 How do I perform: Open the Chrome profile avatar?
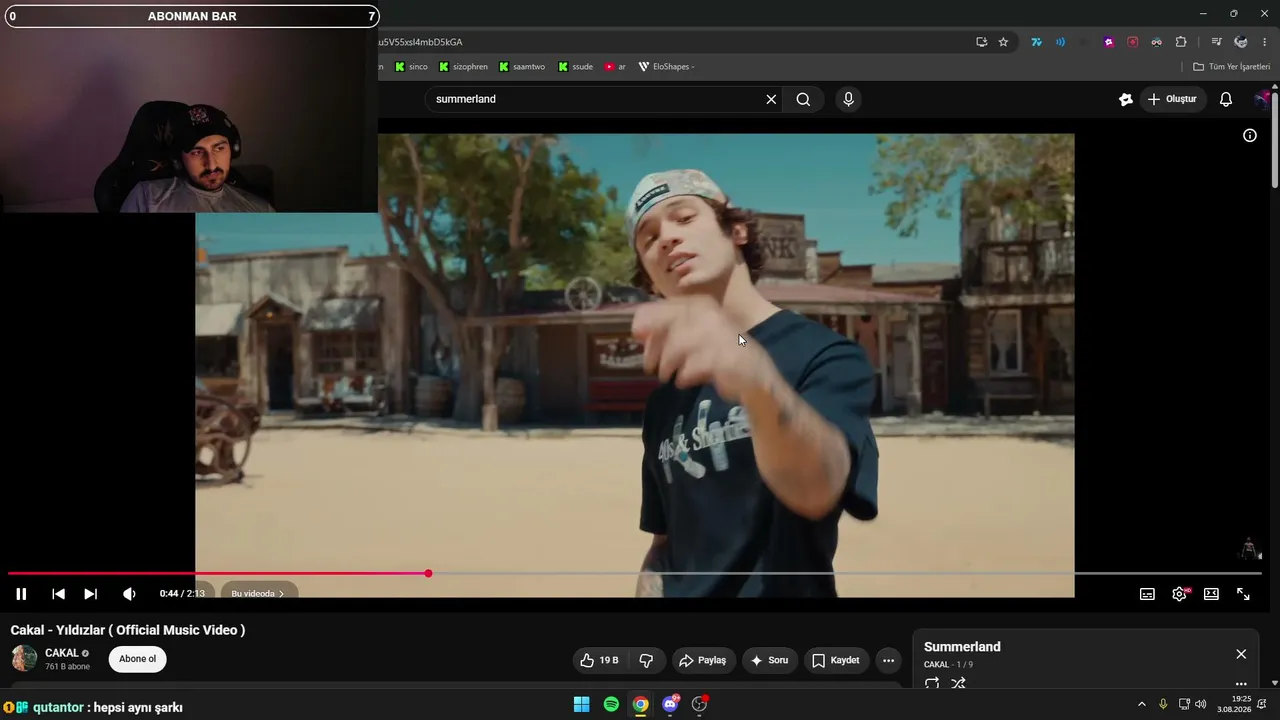coord(1241,42)
